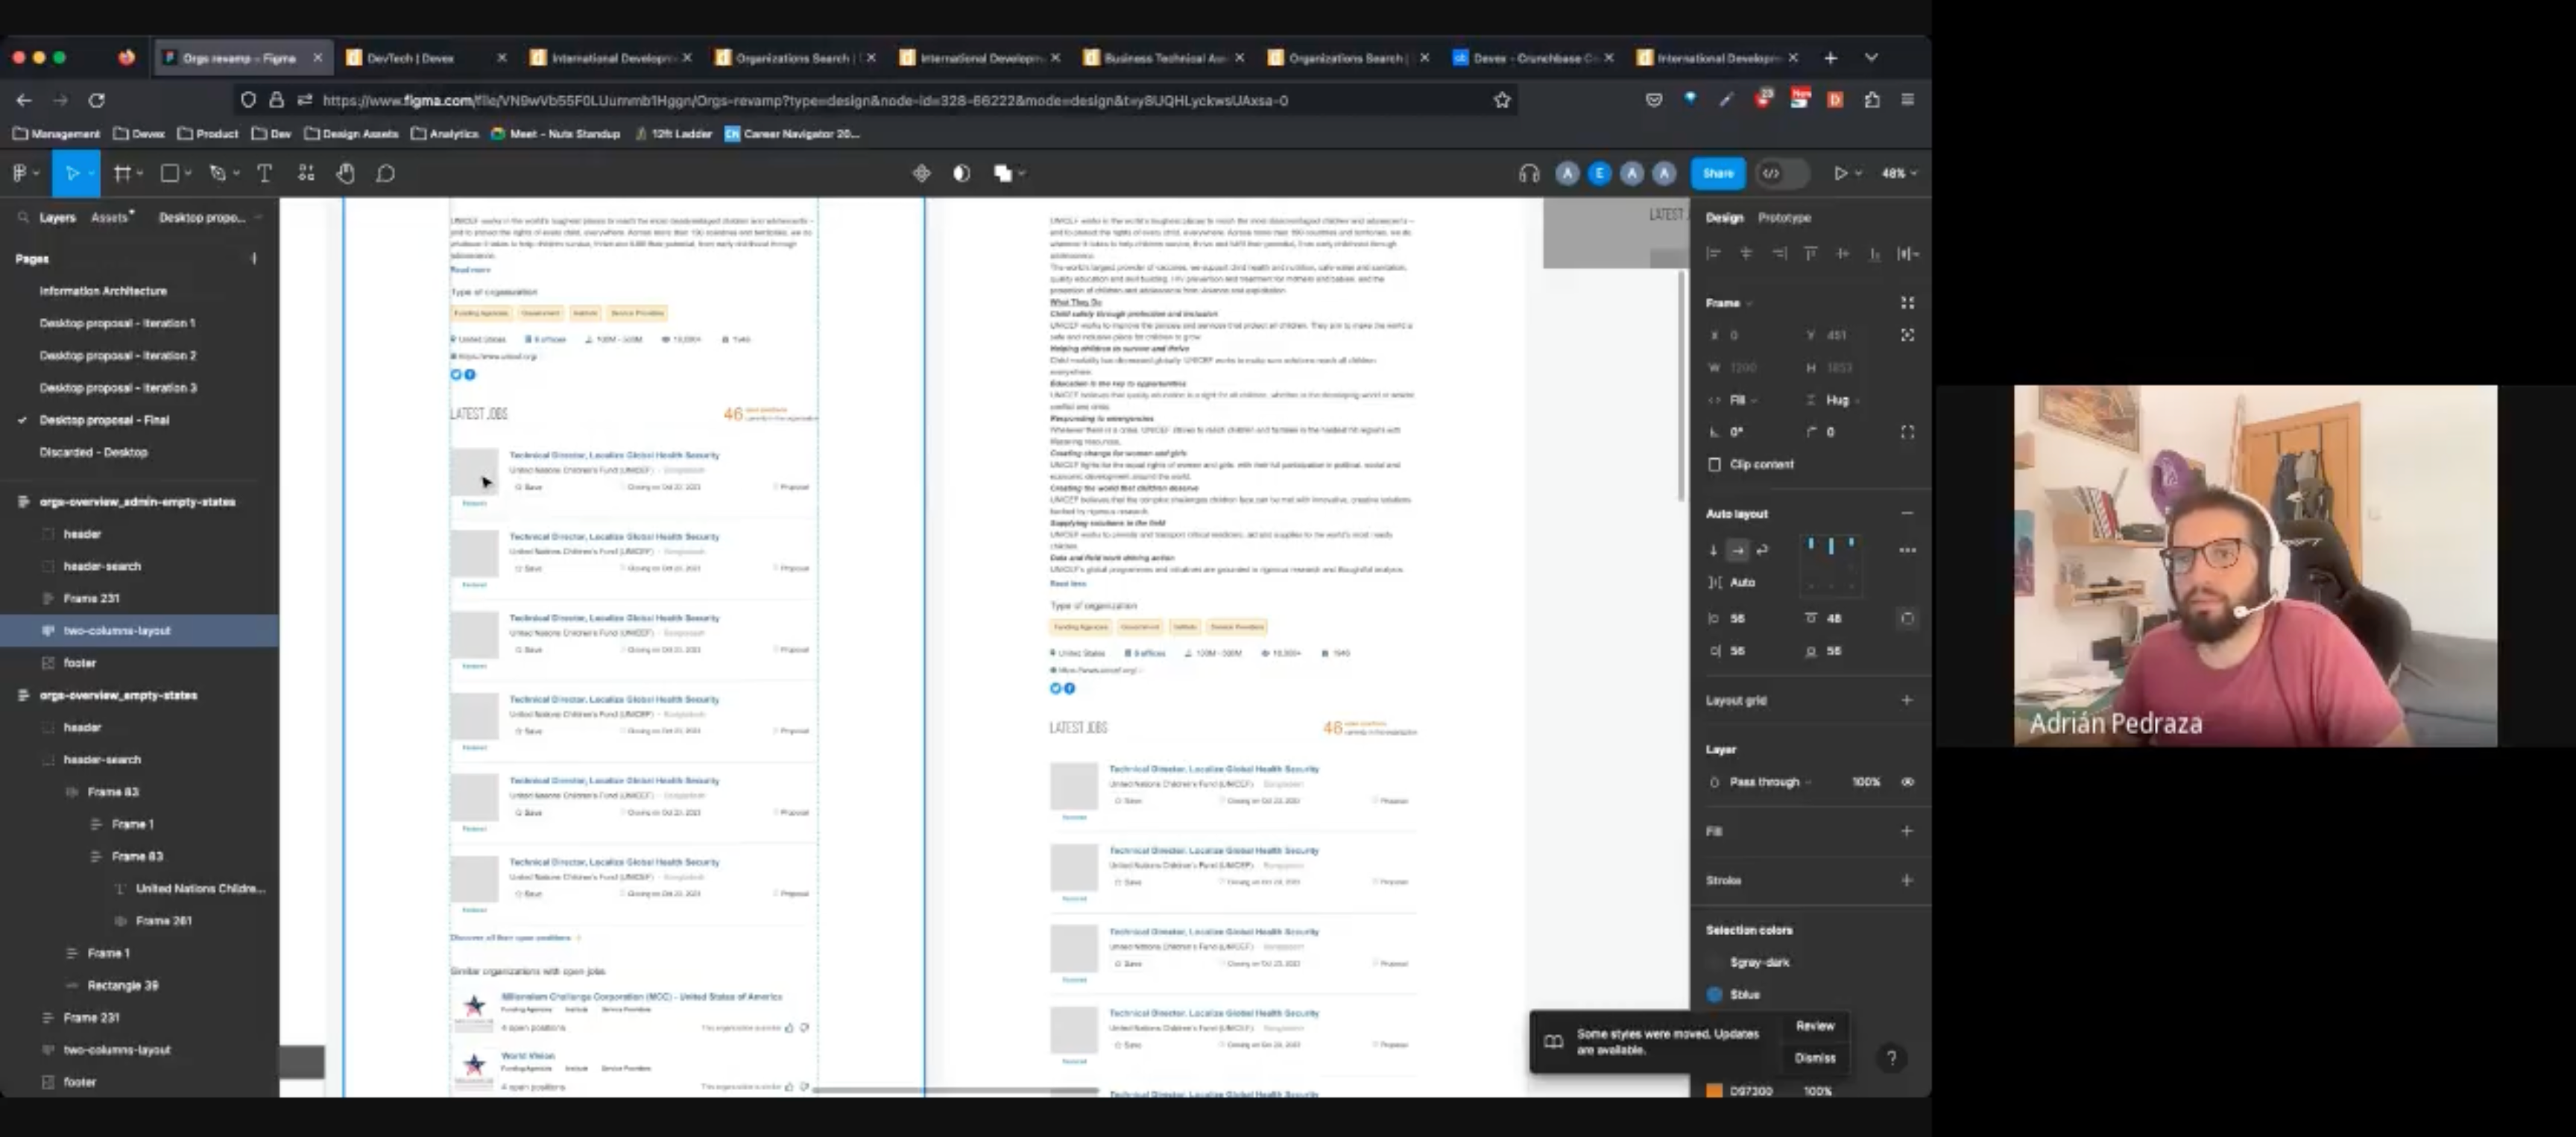Click the Sblue color swatch
Image resolution: width=2576 pixels, height=1137 pixels.
point(1714,995)
